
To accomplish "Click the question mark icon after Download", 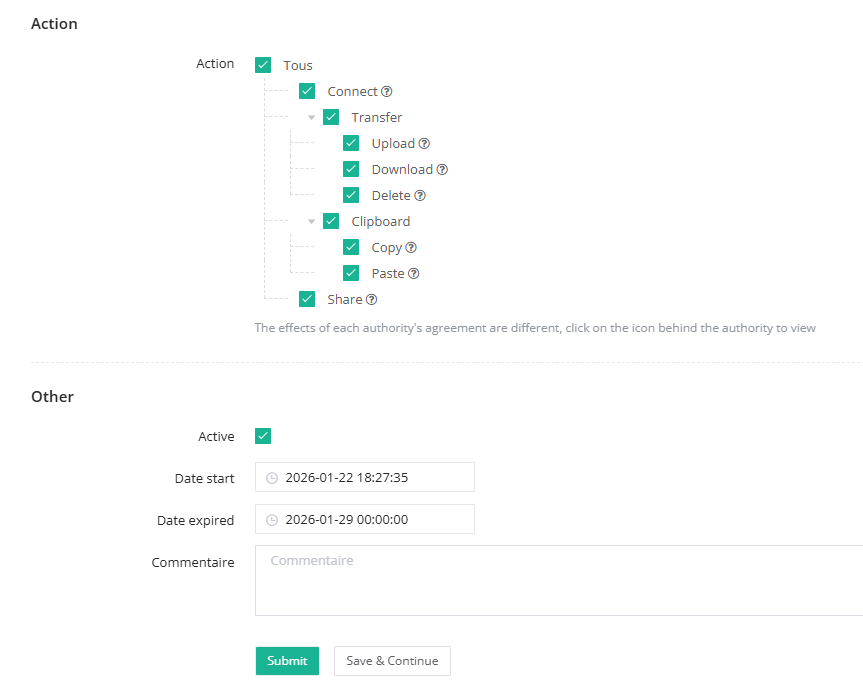I will point(442,170).
